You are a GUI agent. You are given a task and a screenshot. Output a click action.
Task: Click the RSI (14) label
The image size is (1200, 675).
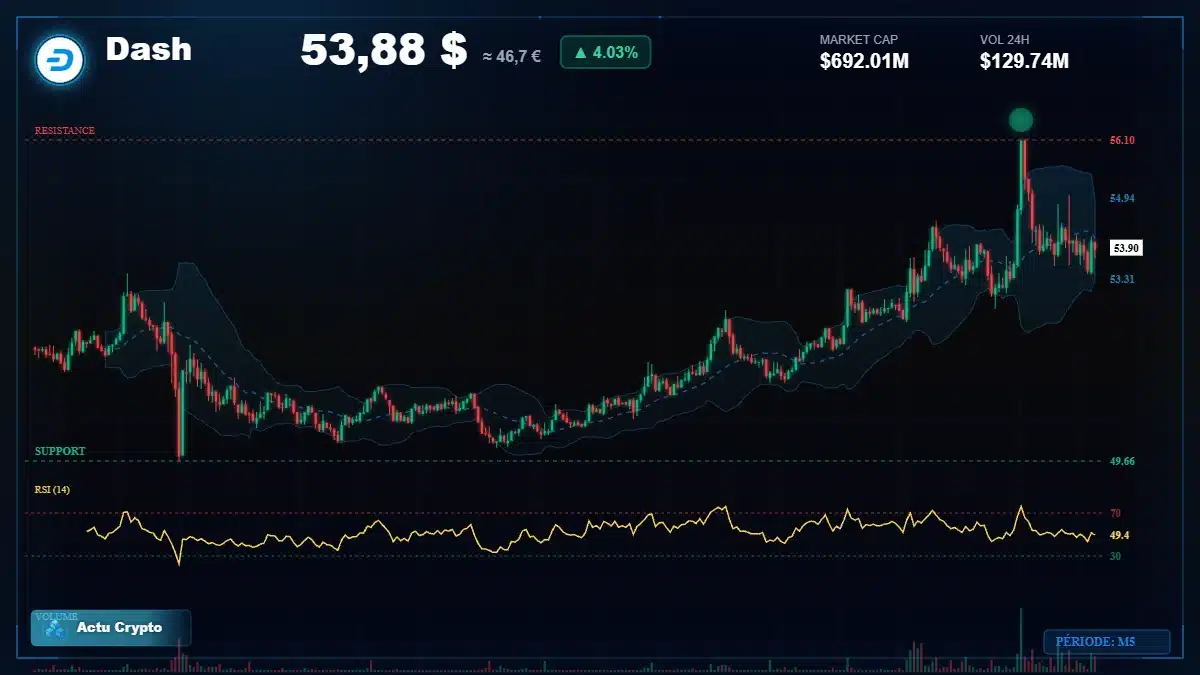coord(52,489)
